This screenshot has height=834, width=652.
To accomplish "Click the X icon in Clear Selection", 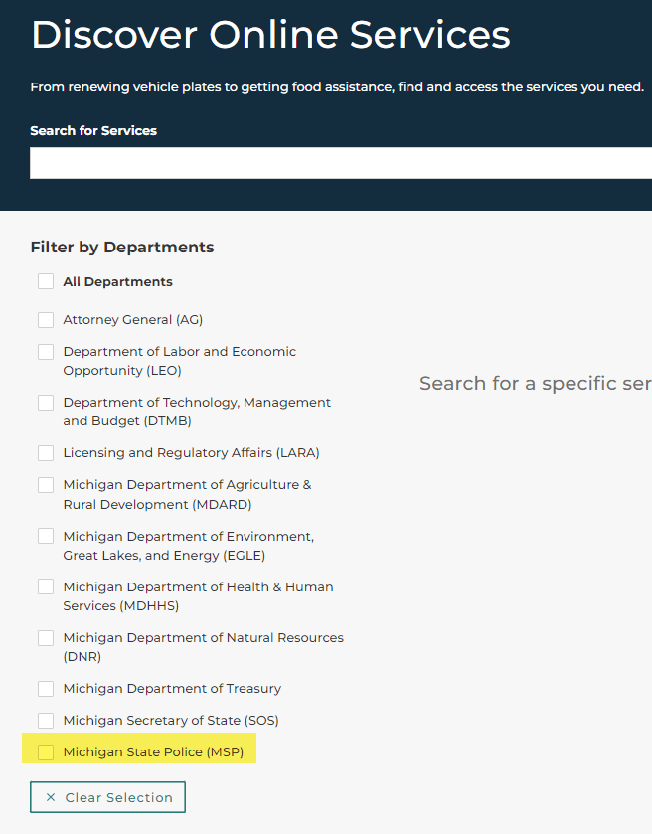I will 51,797.
